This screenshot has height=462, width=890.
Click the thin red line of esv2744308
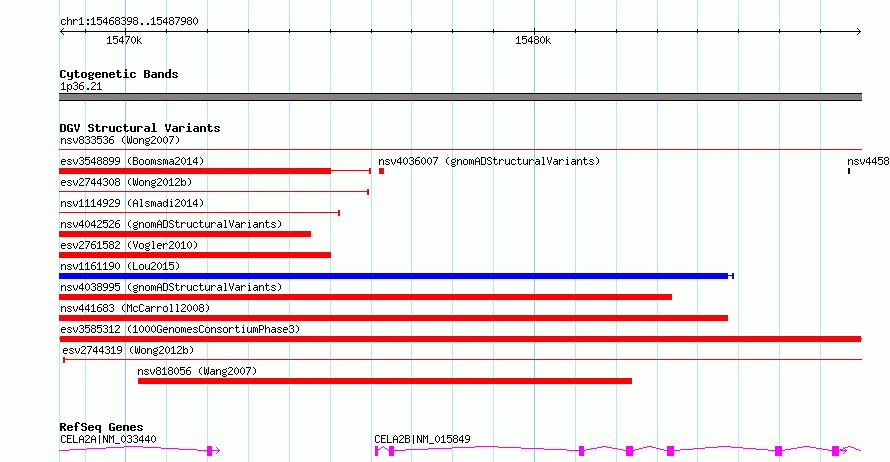click(x=214, y=192)
